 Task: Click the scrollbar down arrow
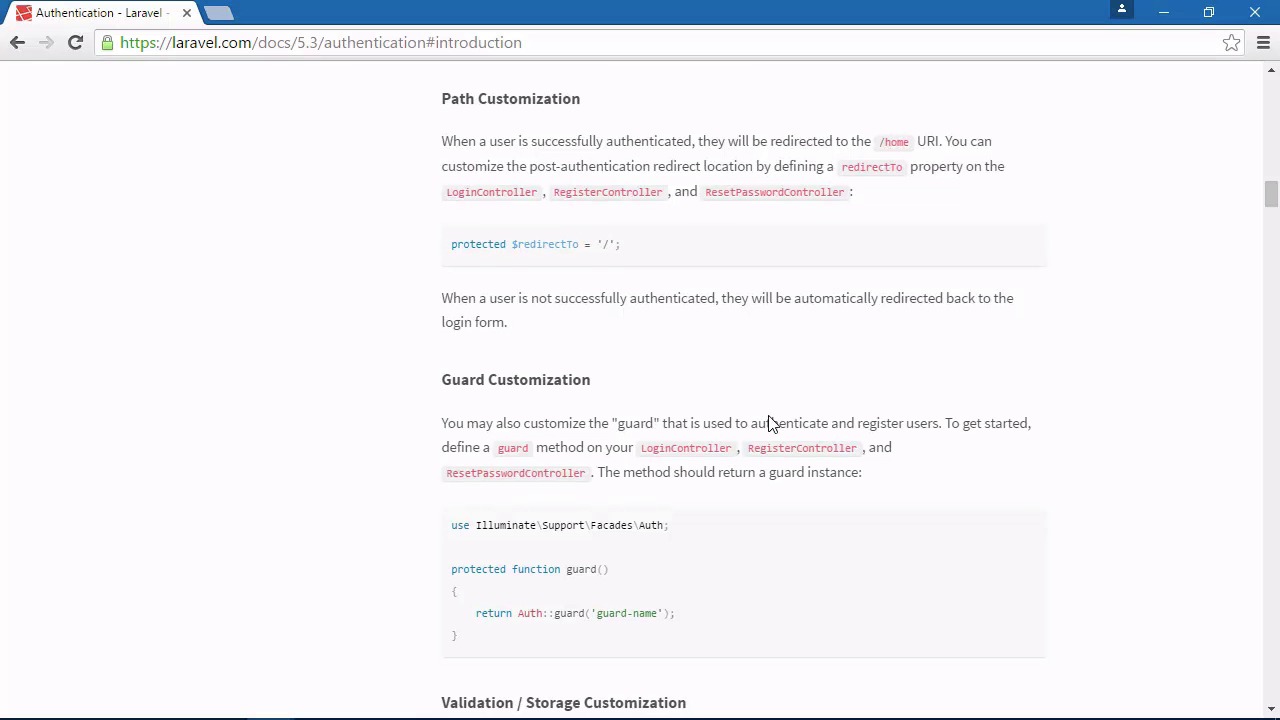1272,709
